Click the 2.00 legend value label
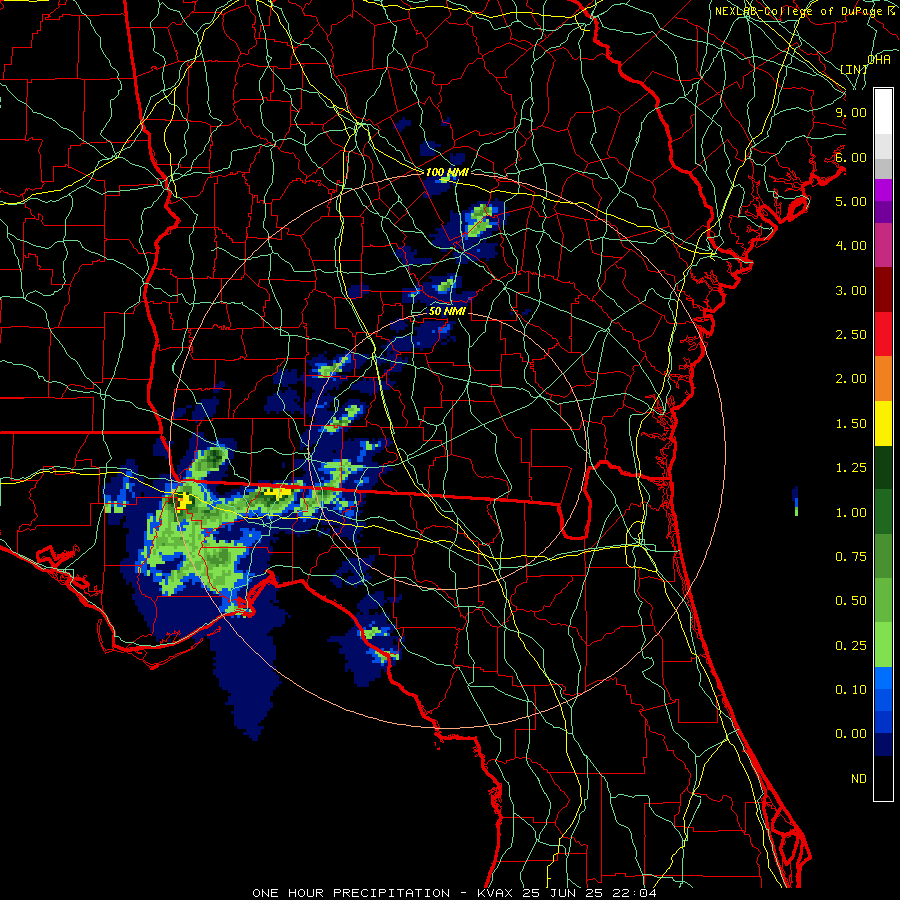900x900 pixels. pos(851,379)
